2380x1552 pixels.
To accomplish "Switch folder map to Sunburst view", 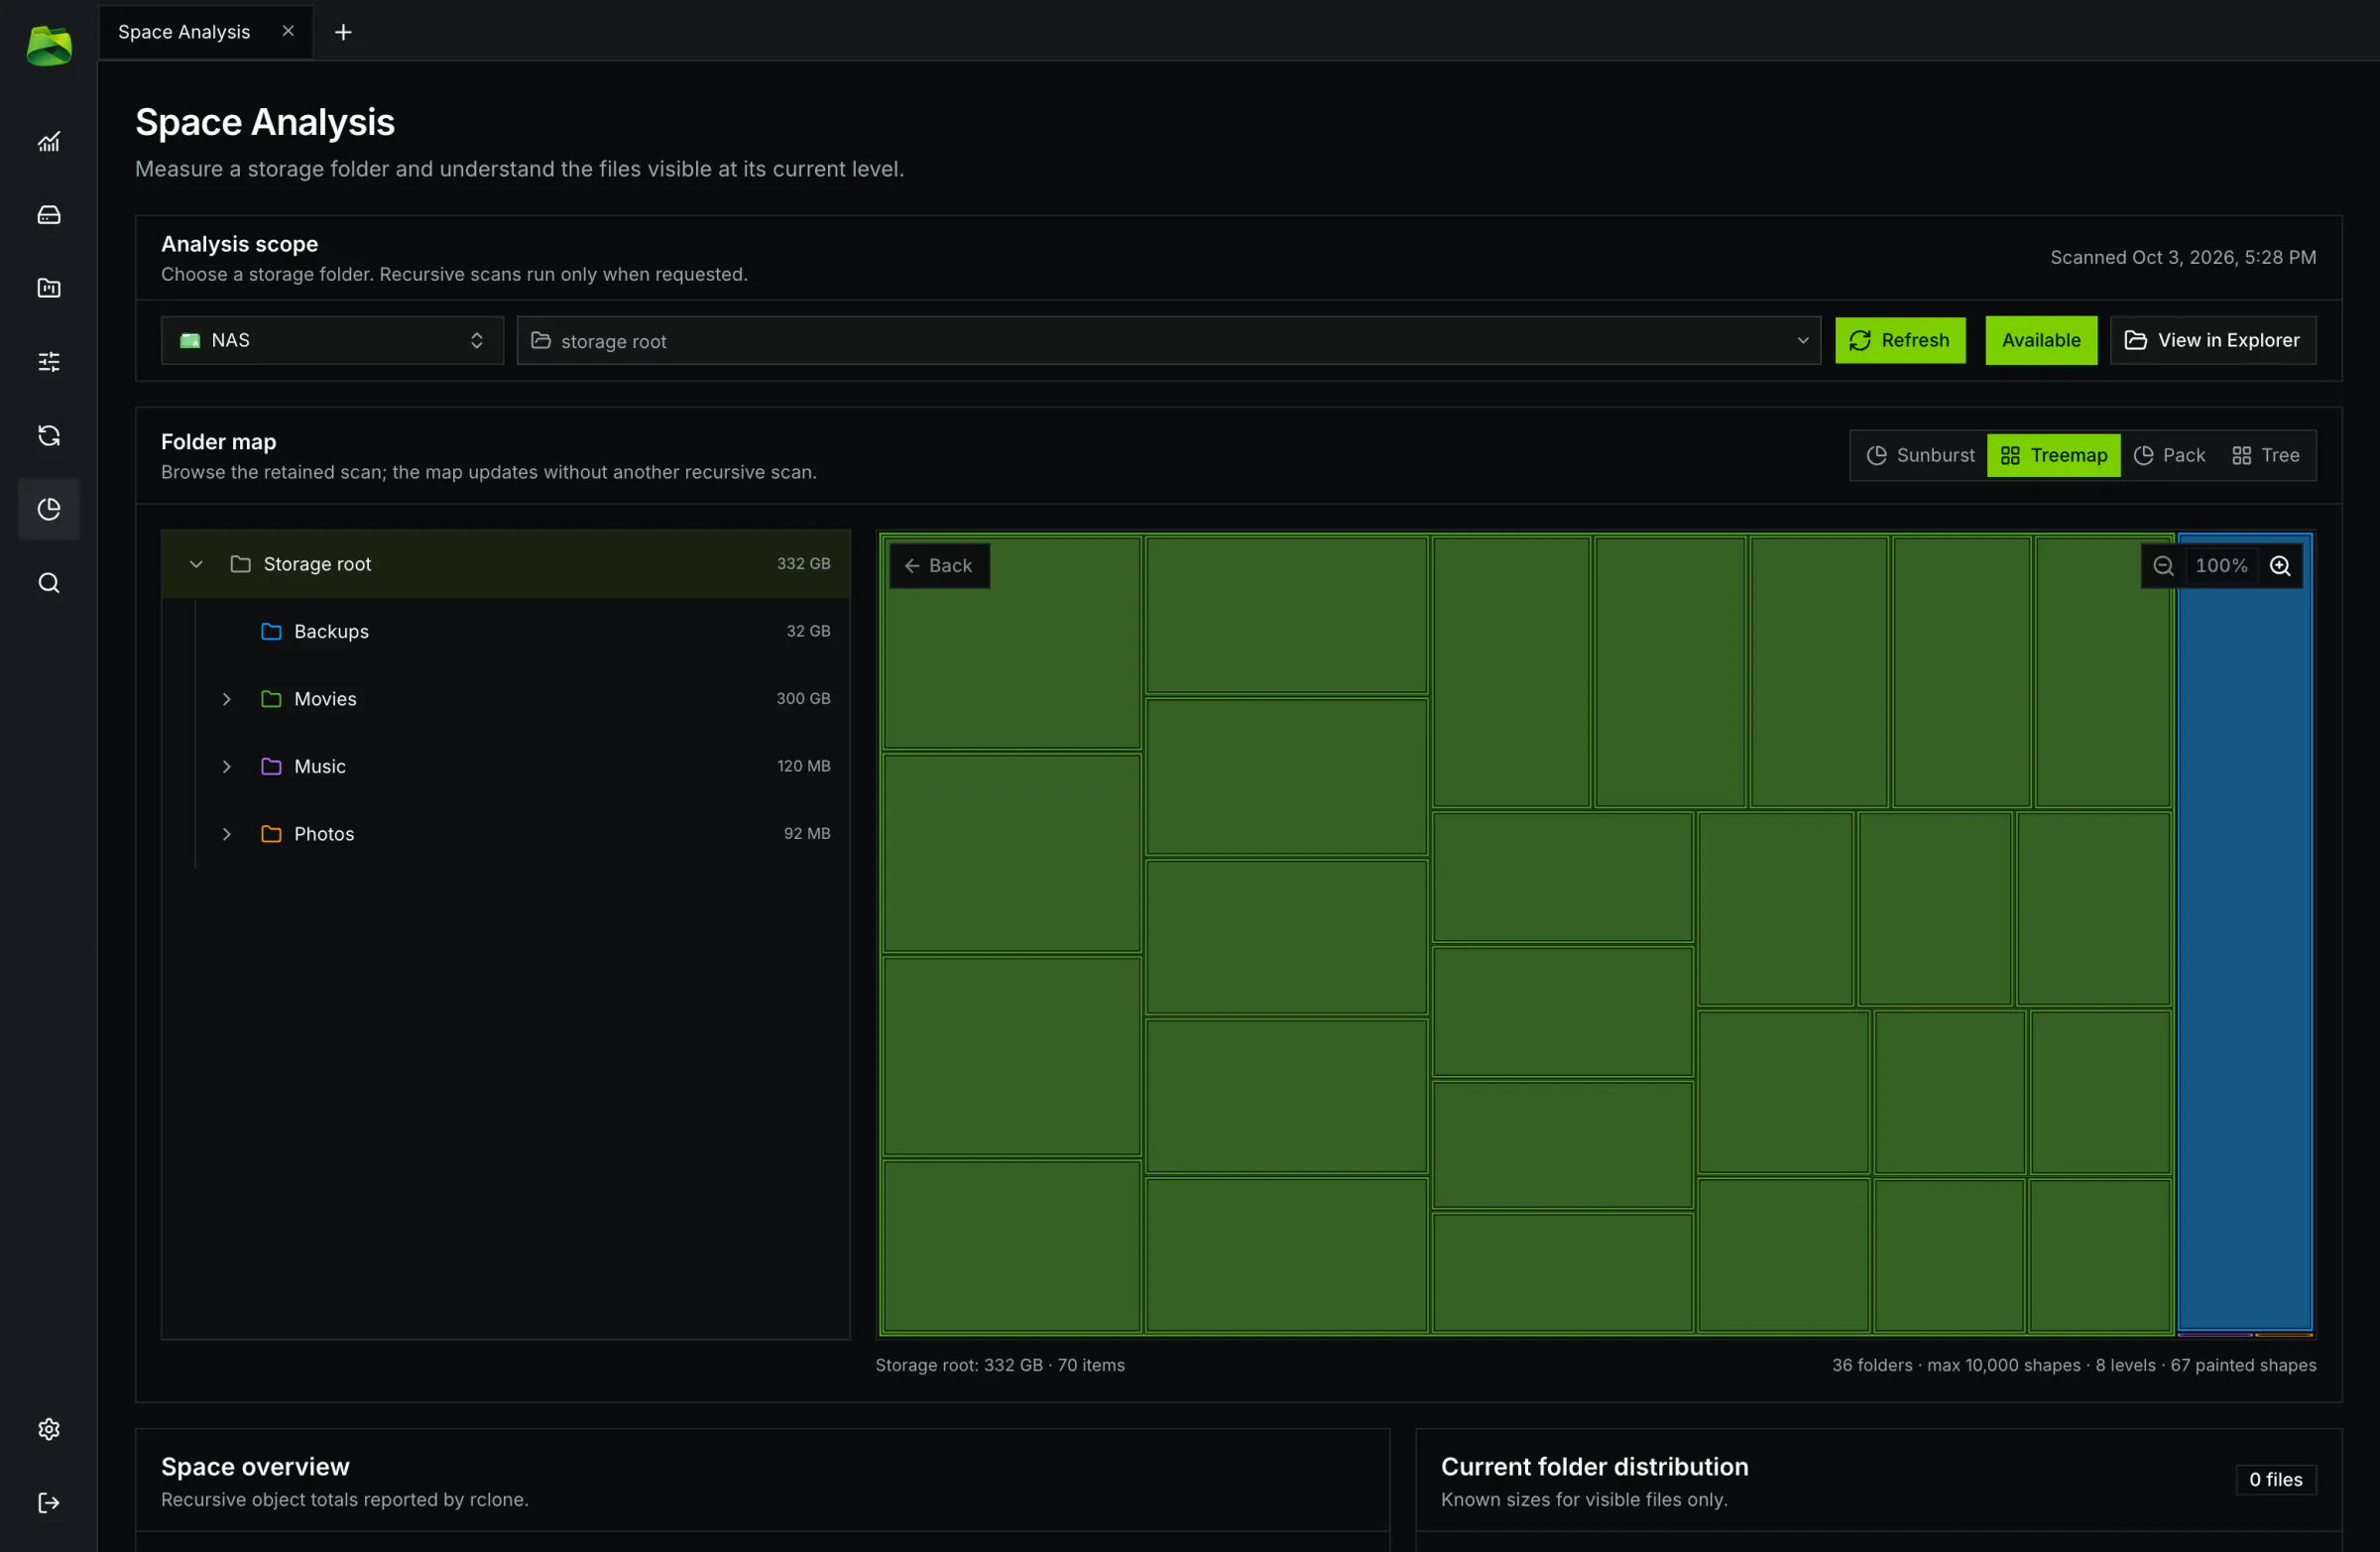I will [1920, 455].
